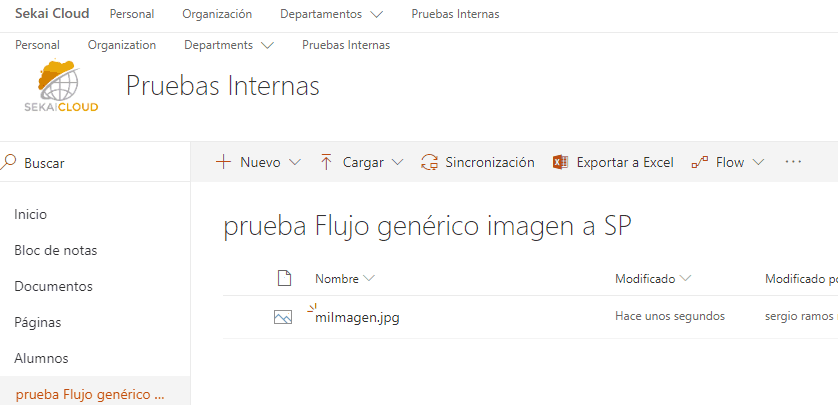Viewport: 838px width, 405px height.
Task: Click the Sekai Cloud site name
Action: [52, 14]
